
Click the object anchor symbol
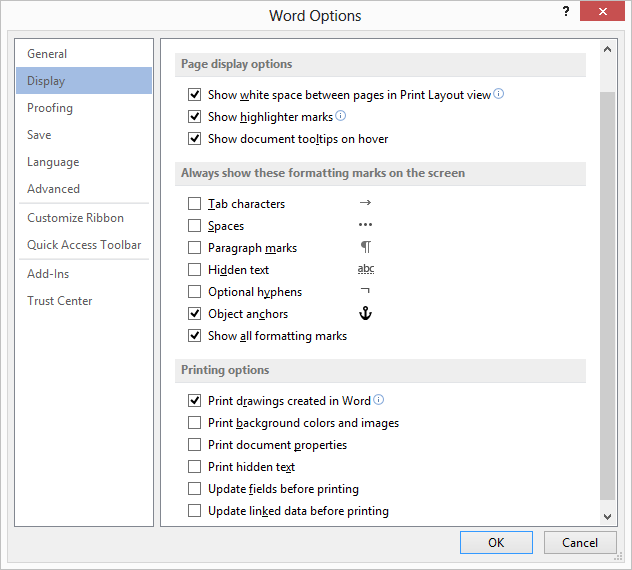tap(365, 313)
